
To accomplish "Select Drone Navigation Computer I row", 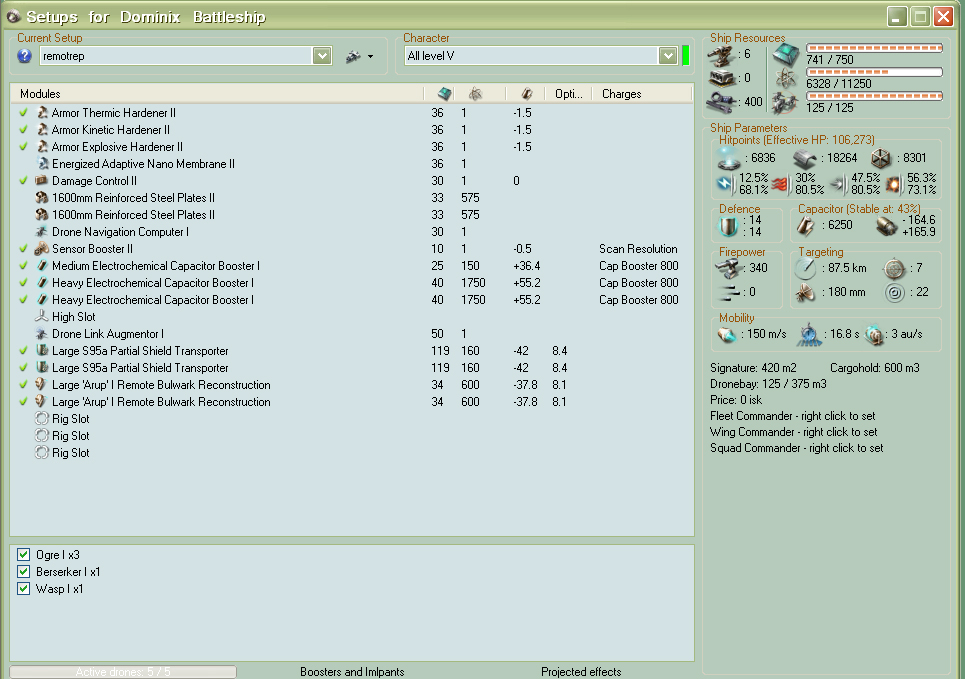I will (352, 231).
